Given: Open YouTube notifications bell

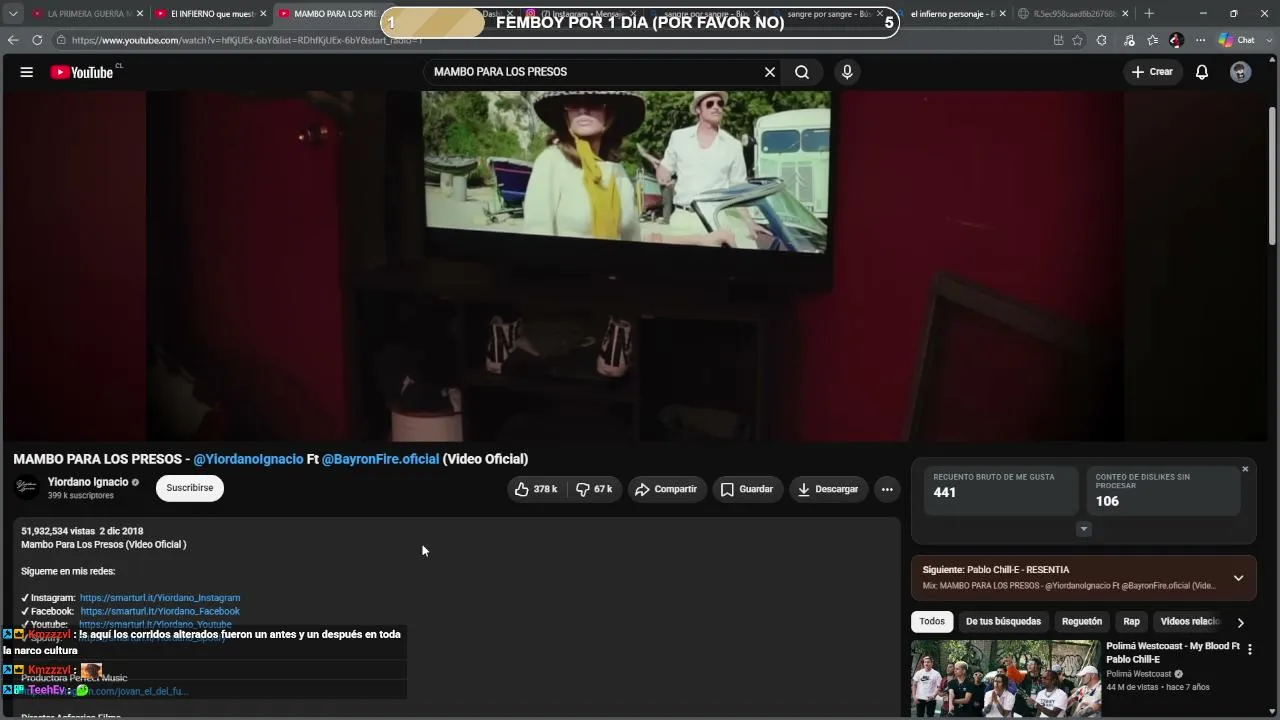Looking at the screenshot, I should click(1202, 72).
